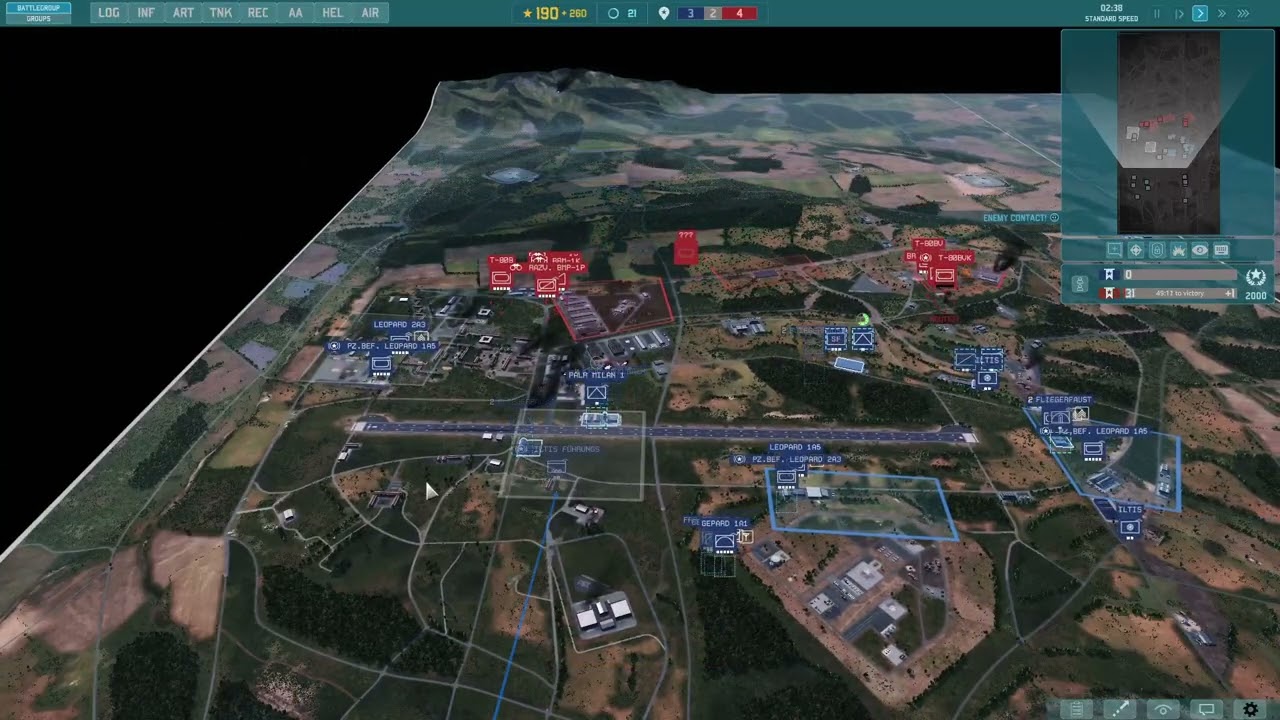Set double fast-forward speed

[1221, 14]
